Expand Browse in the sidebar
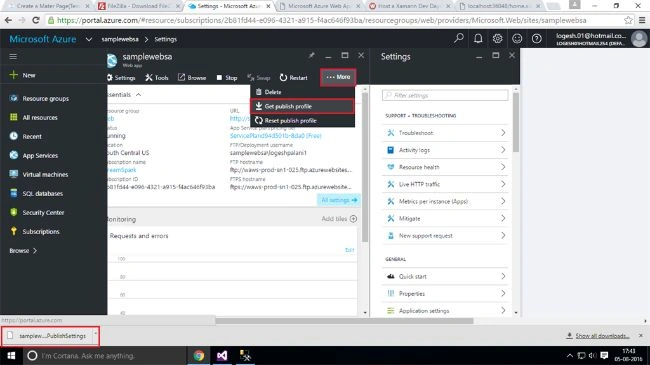 pyautogui.click(x=23, y=251)
